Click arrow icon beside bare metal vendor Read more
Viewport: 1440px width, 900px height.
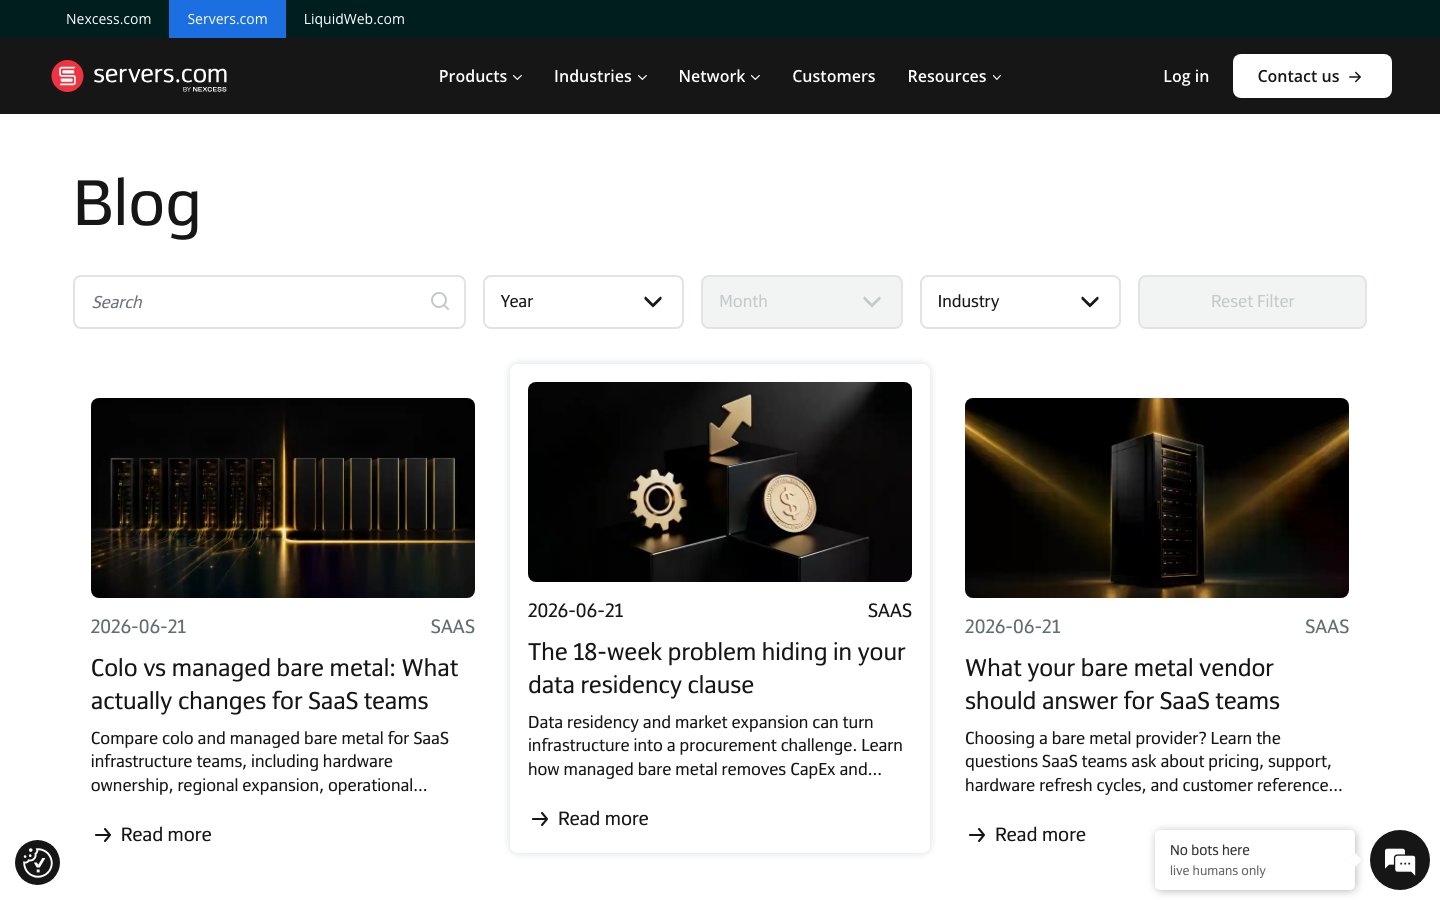tap(977, 834)
